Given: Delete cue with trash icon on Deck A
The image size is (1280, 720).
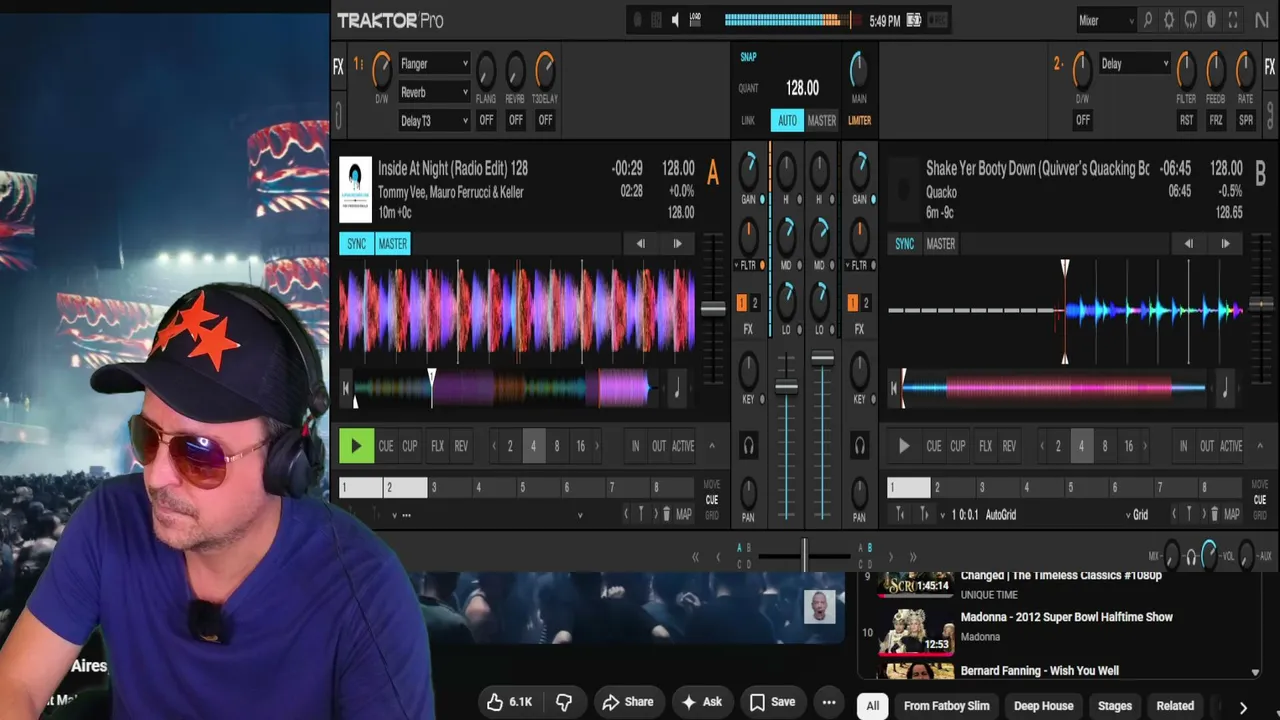Looking at the screenshot, I should tap(667, 514).
